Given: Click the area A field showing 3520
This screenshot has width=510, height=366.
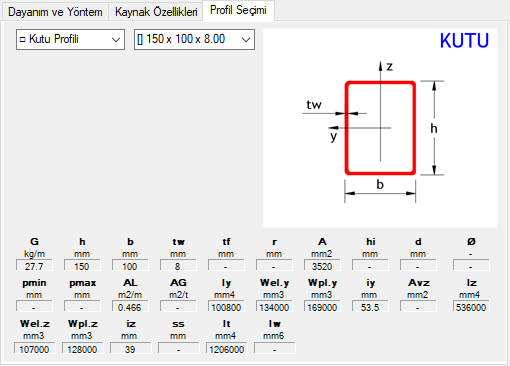Looking at the screenshot, I should 322,266.
